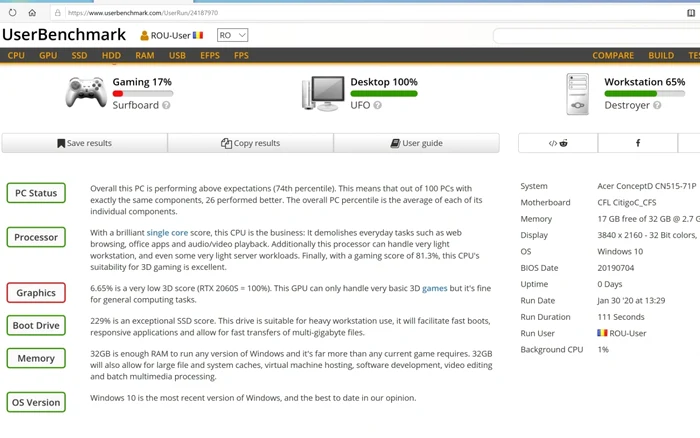Open the User guide button
Viewport: 700px width, 438px height.
pyautogui.click(x=417, y=143)
